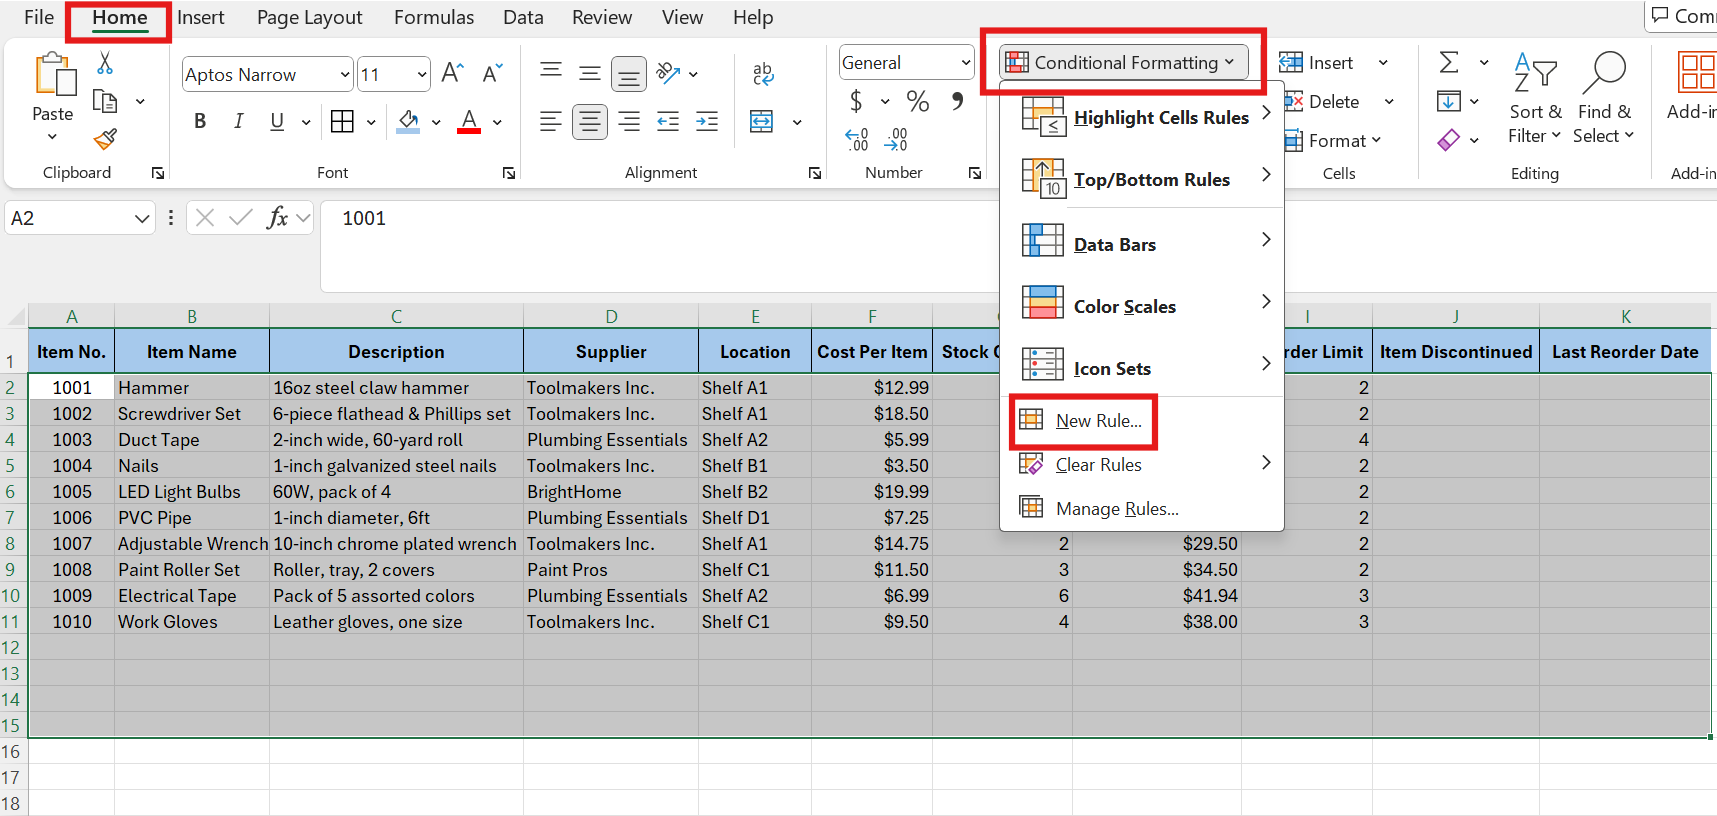Open the Number dialog launcher
The width and height of the screenshot is (1717, 816).
coord(975,173)
